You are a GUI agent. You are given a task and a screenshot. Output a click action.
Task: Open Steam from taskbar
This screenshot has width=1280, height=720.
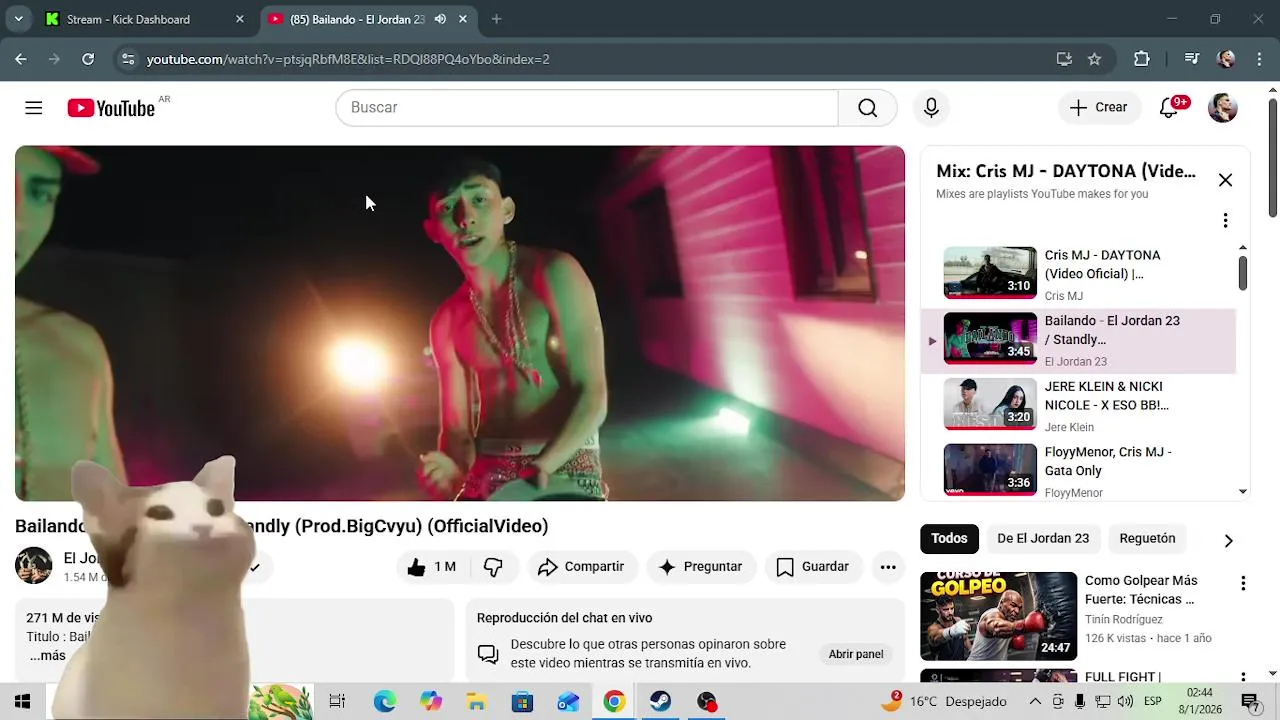tap(660, 702)
